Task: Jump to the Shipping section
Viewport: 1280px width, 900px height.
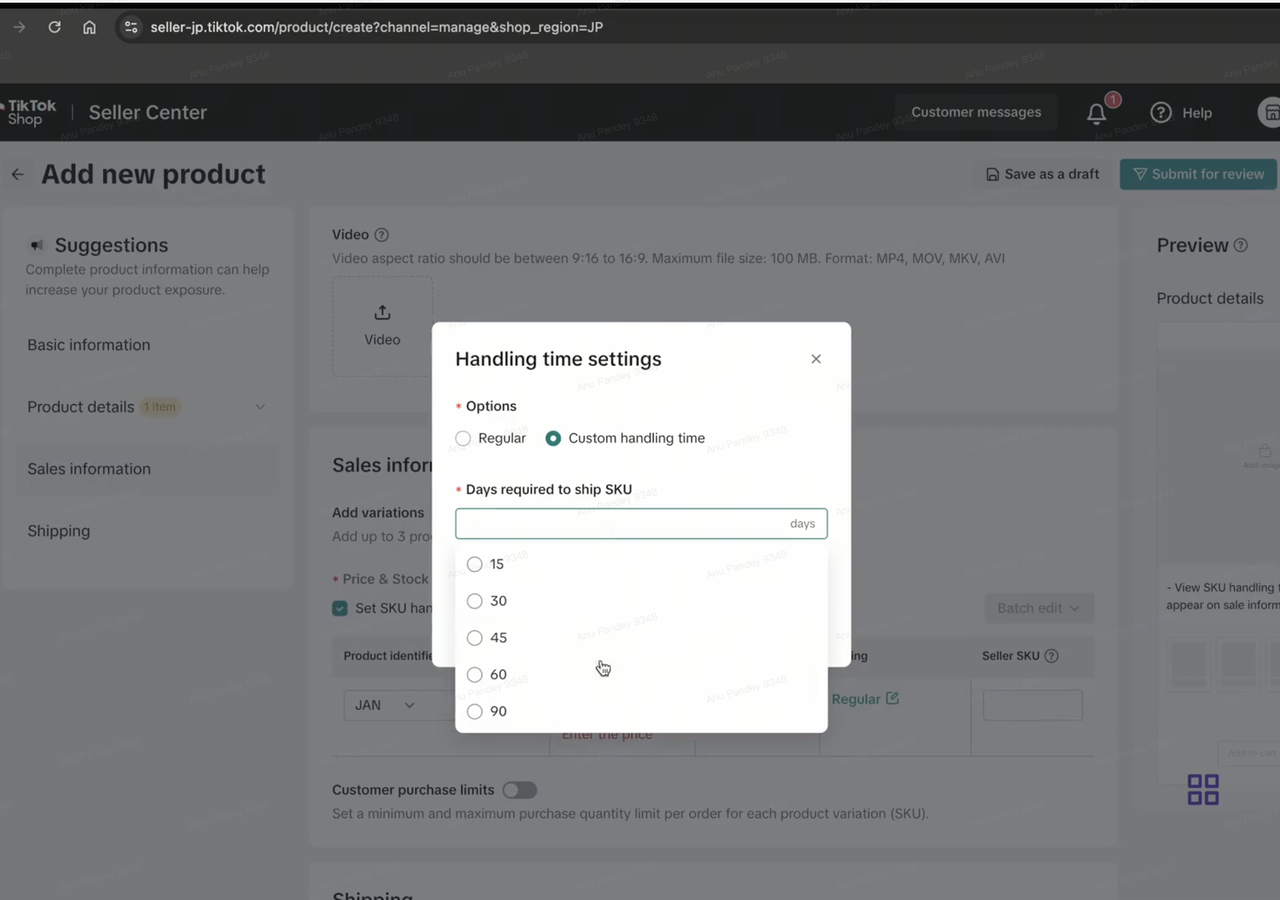Action: tap(59, 531)
